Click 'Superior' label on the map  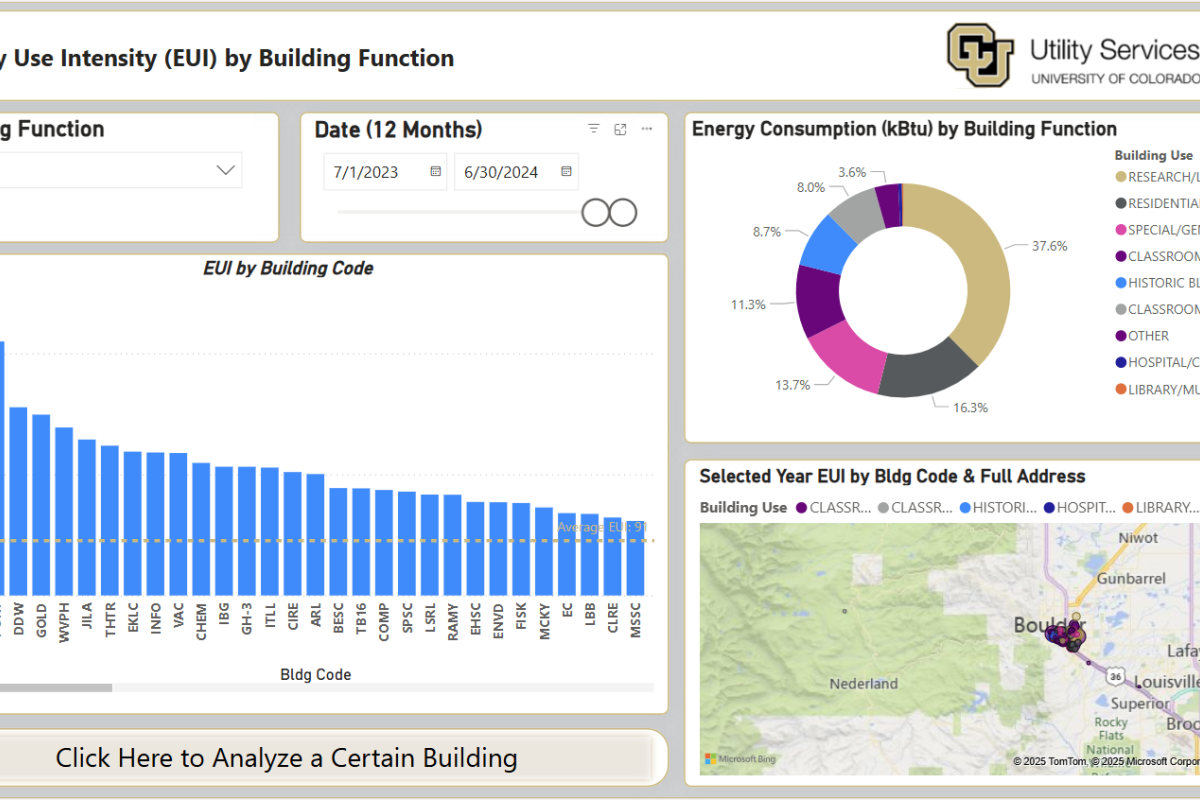[x=1140, y=703]
